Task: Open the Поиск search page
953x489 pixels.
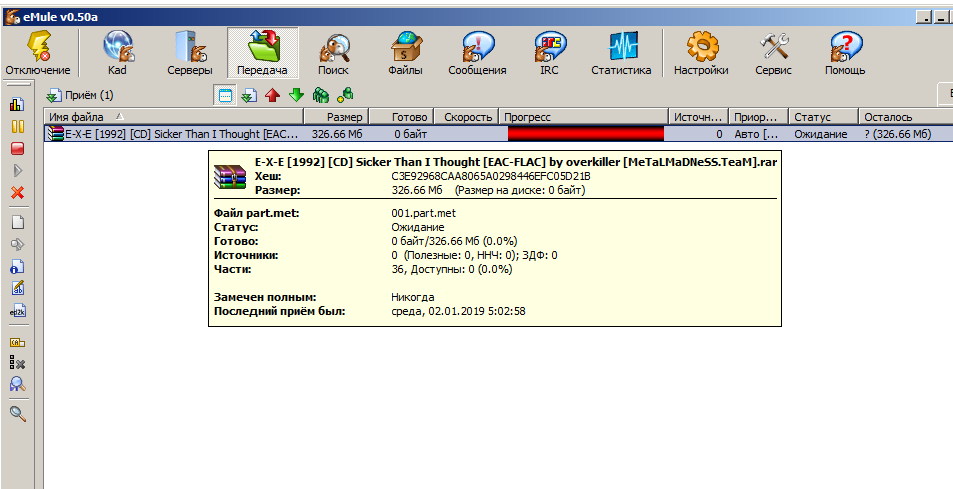Action: pos(334,54)
